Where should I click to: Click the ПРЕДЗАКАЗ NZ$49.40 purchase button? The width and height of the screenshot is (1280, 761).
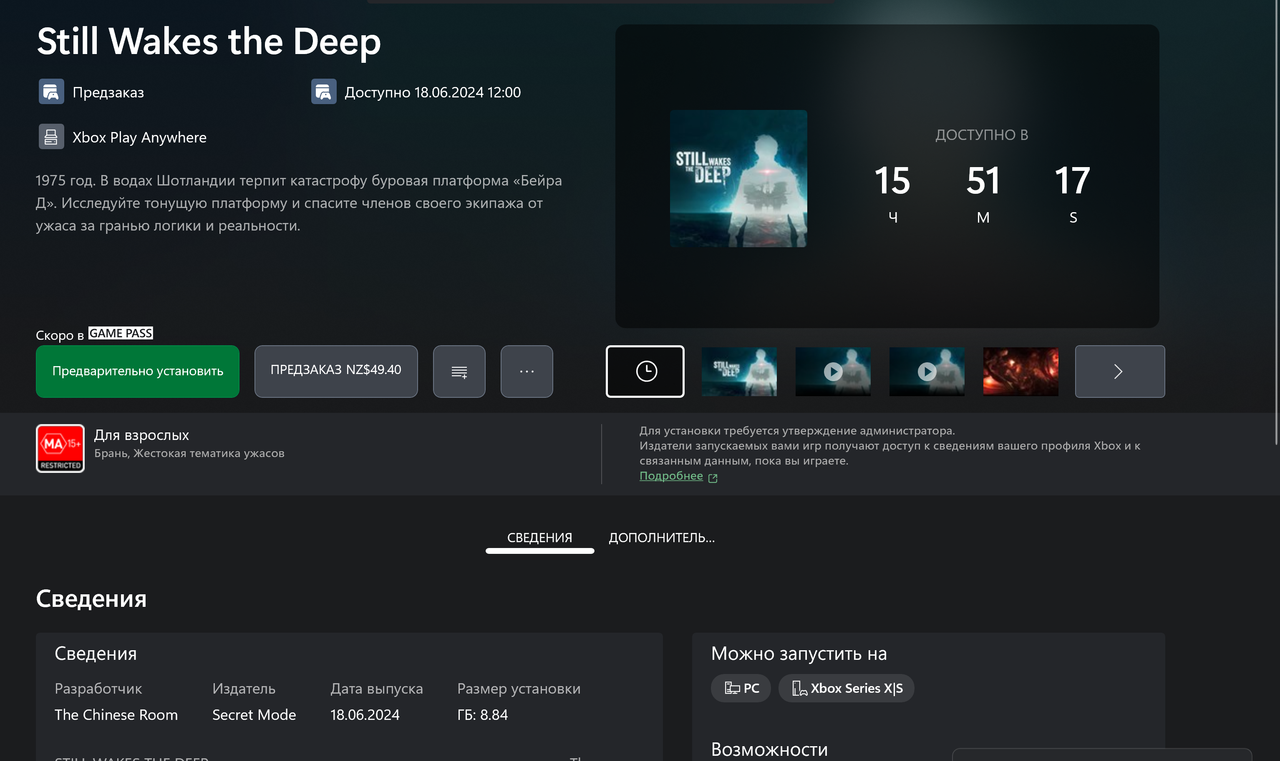click(x=336, y=371)
